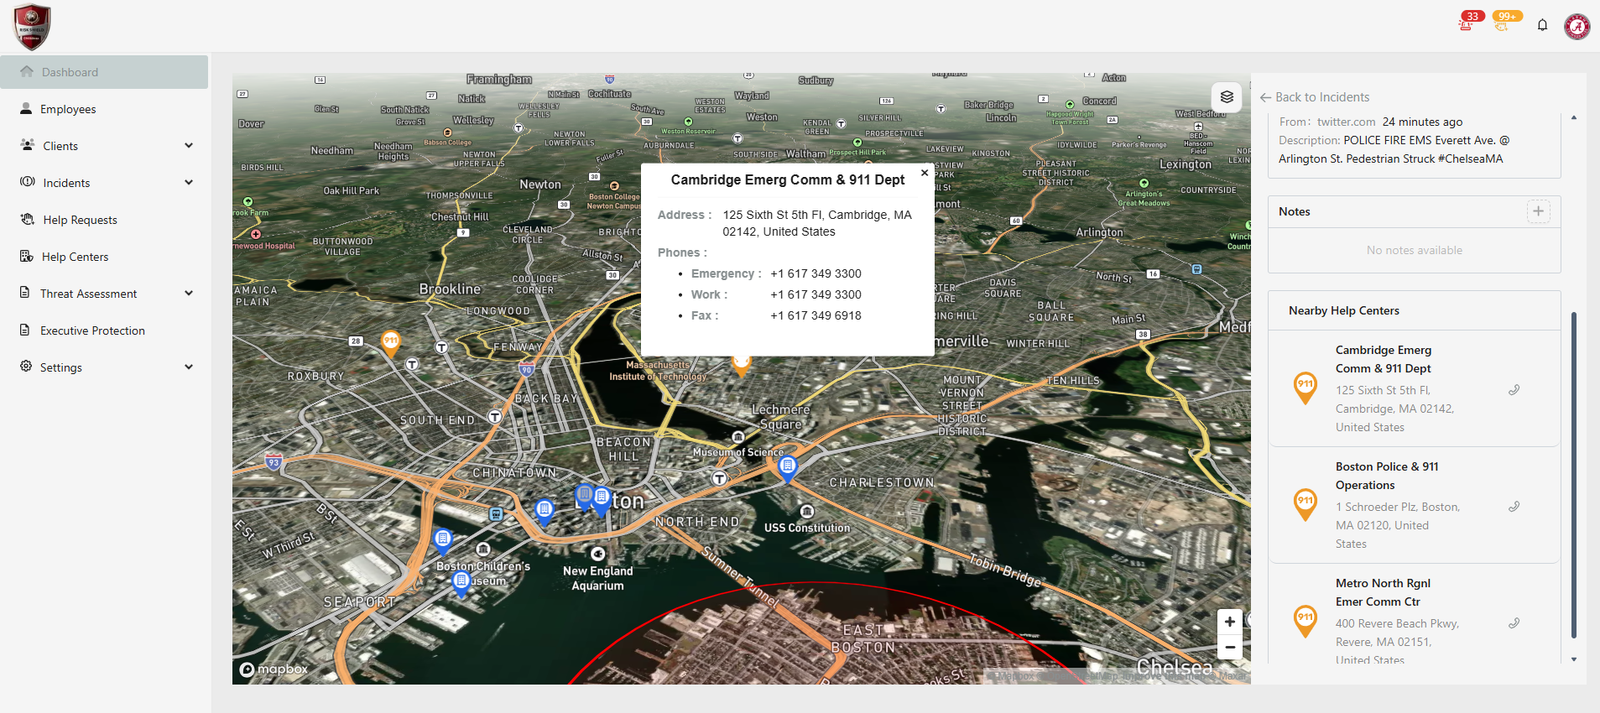Viewport: 1600px width, 713px height.
Task: Expand the Settings menu chevron
Action: click(x=189, y=367)
